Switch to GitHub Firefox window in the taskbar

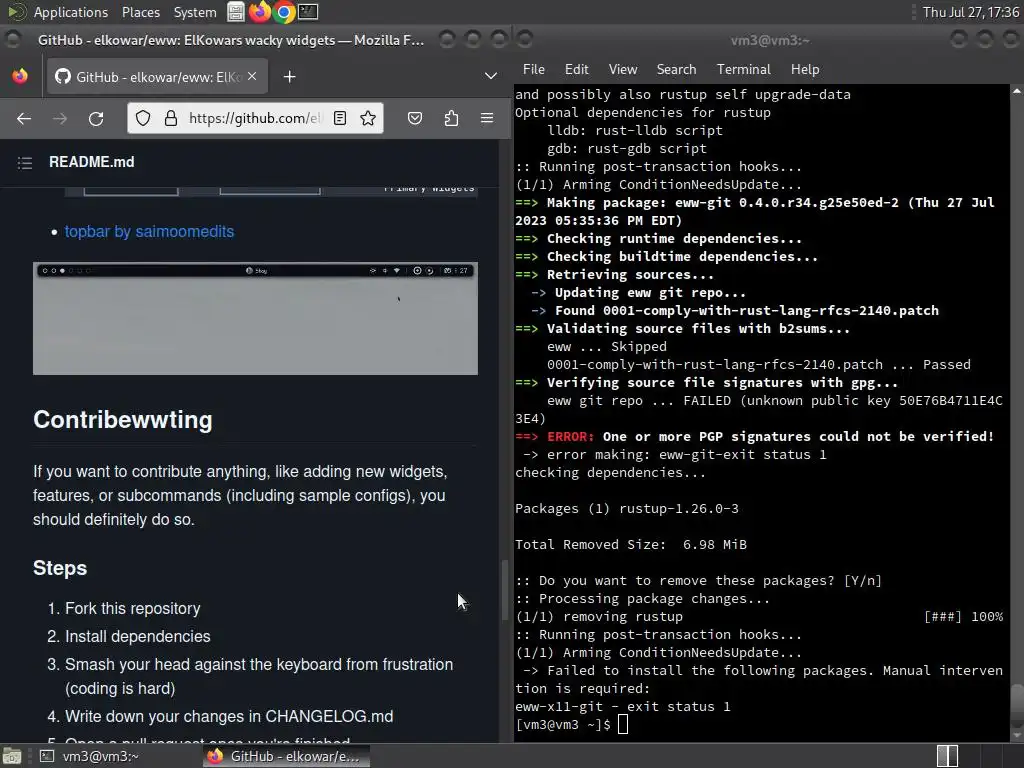(x=285, y=756)
